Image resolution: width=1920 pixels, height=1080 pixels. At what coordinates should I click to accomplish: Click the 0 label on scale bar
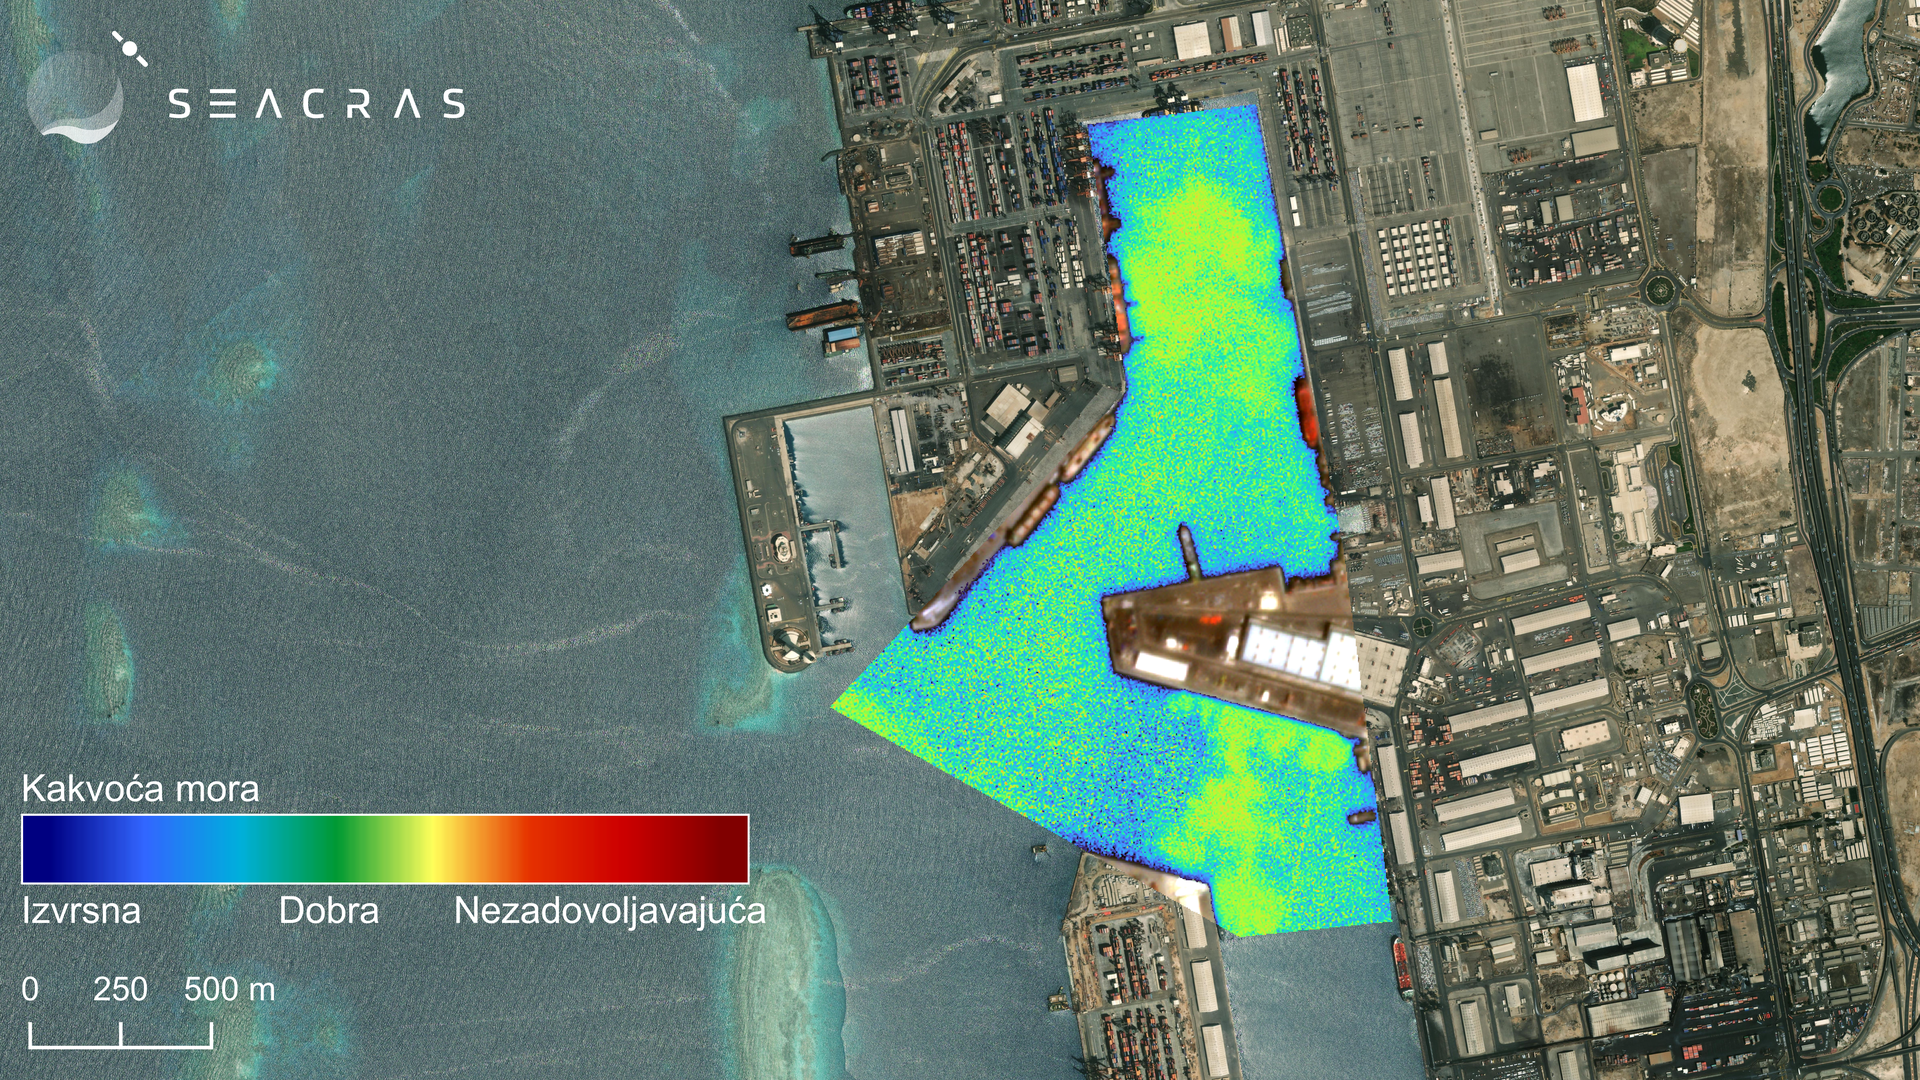pos(30,989)
